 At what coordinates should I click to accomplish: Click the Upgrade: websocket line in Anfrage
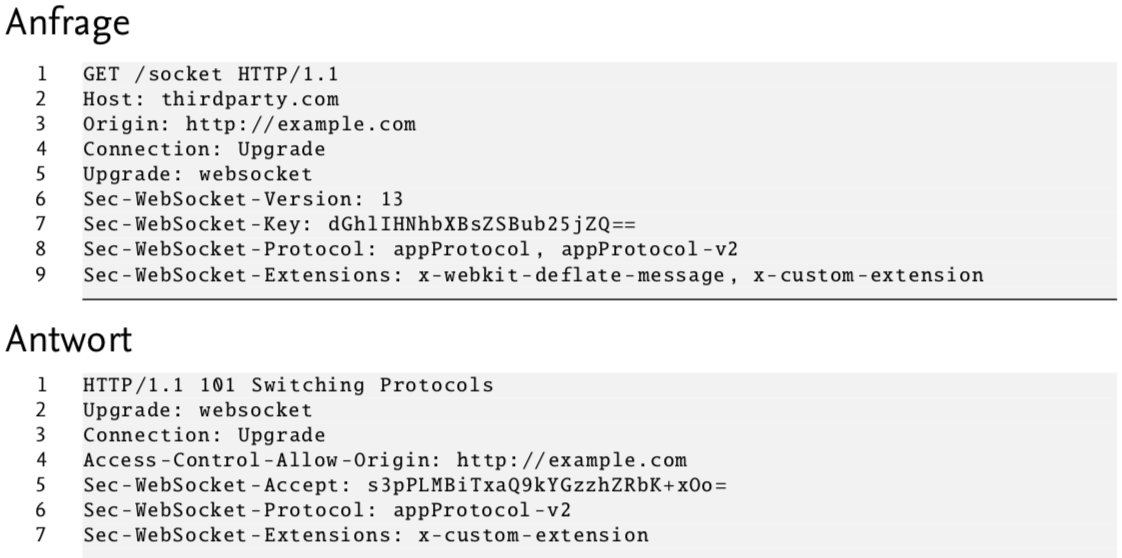(x=197, y=175)
